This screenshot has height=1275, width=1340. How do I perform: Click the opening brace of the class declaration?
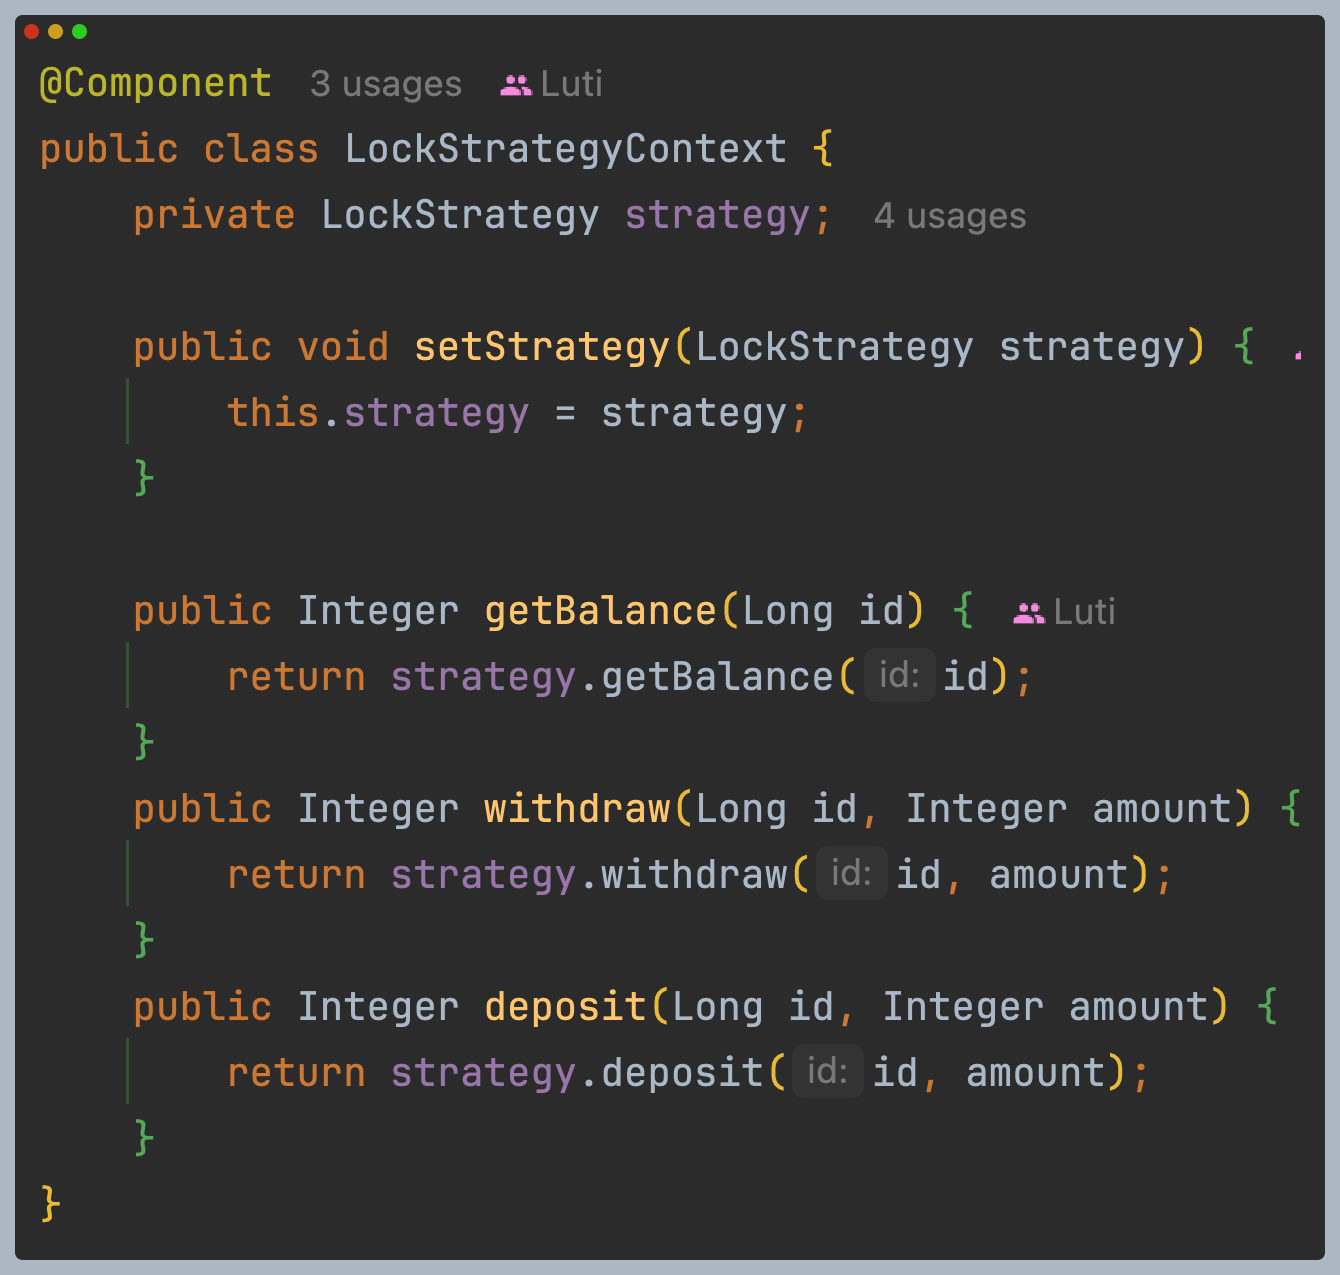point(823,149)
